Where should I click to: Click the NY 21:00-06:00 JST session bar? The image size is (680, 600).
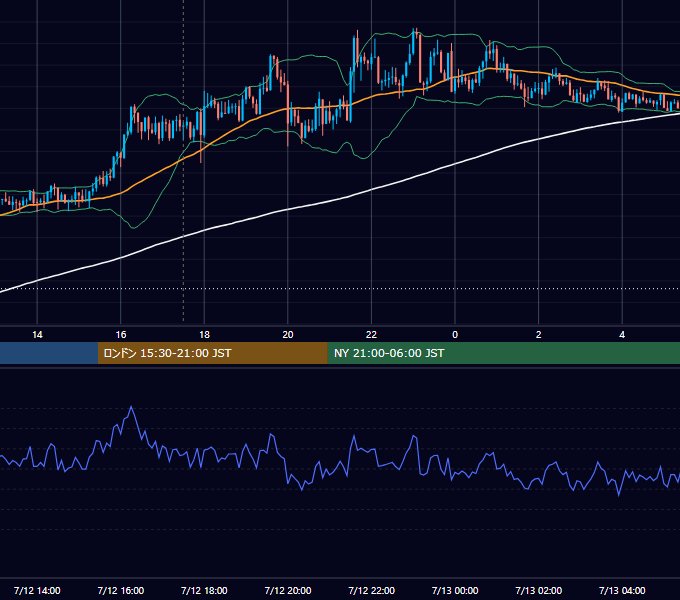[x=503, y=353]
